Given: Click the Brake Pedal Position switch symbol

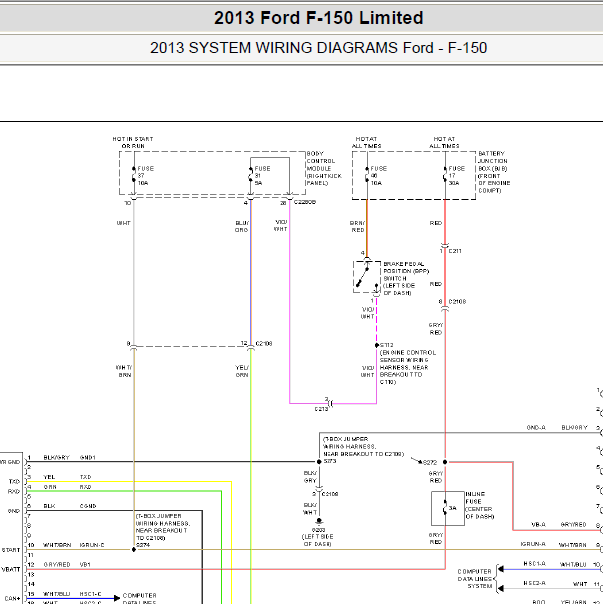Looking at the screenshot, I should point(367,277).
